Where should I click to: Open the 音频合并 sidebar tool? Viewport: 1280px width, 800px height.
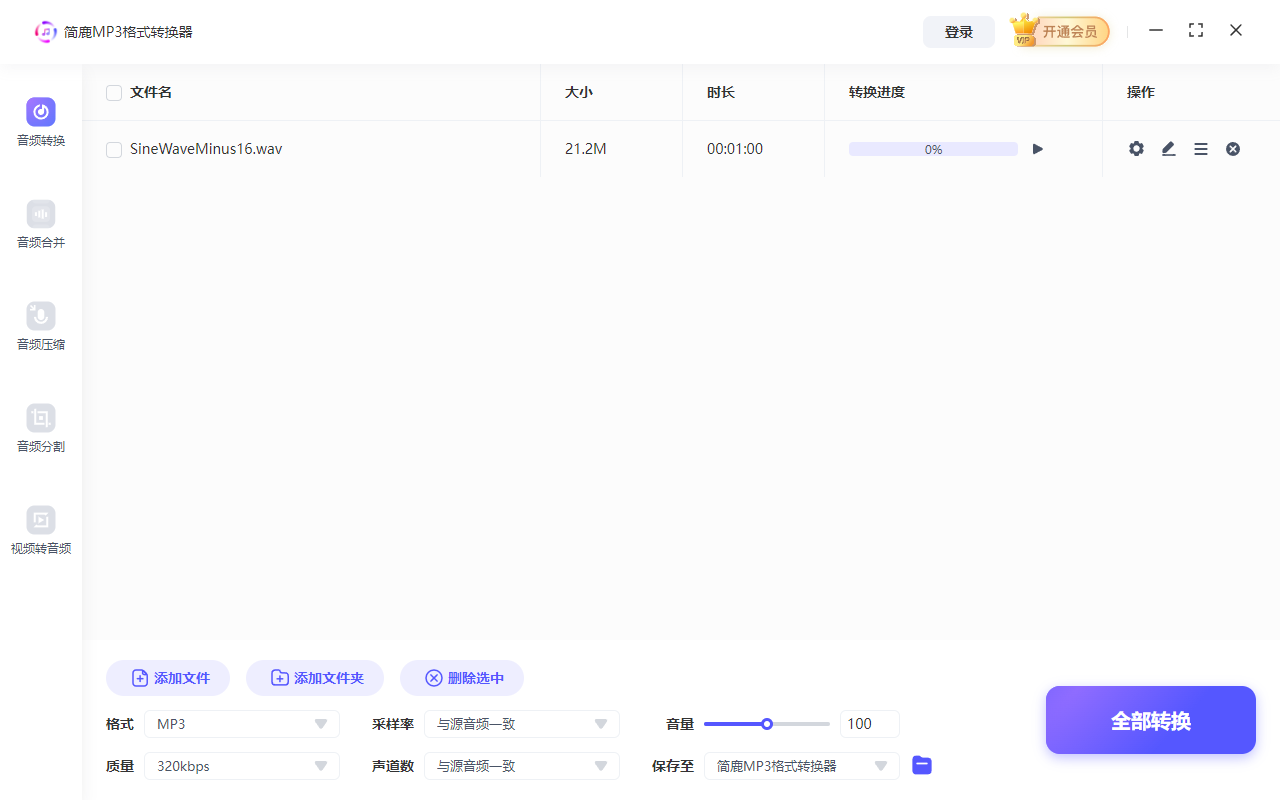(40, 225)
